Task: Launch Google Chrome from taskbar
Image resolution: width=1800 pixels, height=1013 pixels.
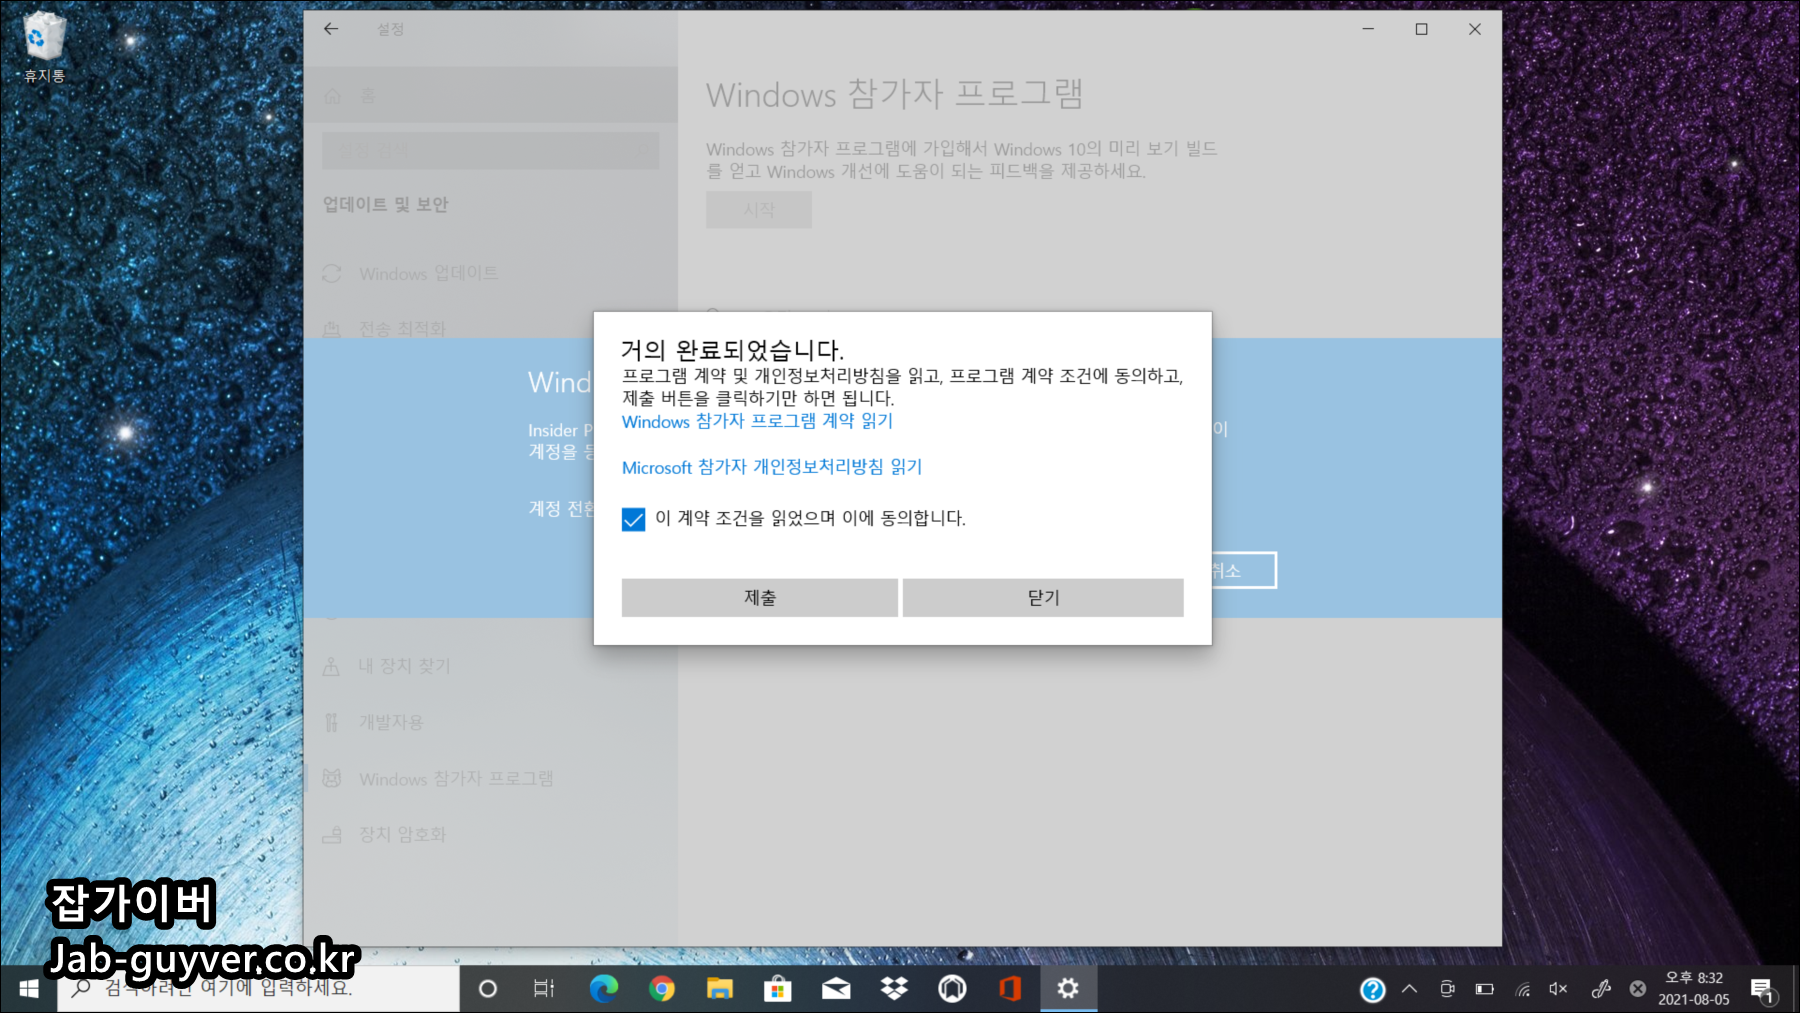Action: (661, 989)
